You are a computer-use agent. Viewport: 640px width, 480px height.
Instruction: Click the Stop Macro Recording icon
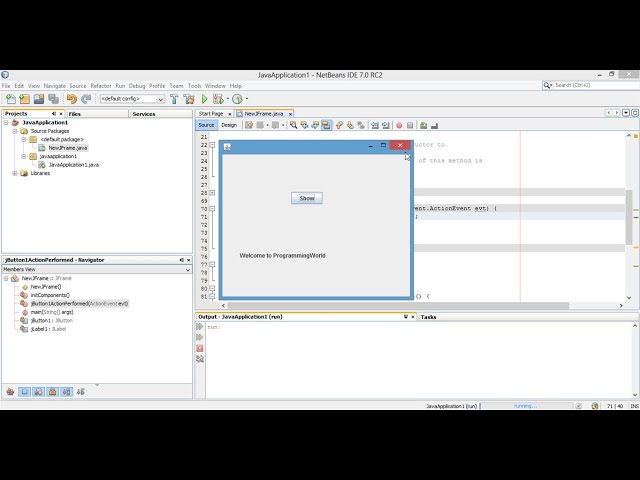(410, 125)
